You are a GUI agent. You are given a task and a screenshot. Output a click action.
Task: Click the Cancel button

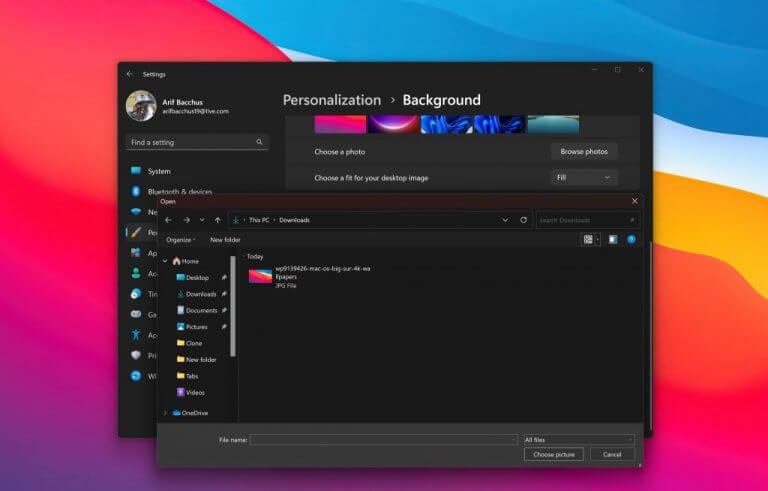[x=612, y=455]
